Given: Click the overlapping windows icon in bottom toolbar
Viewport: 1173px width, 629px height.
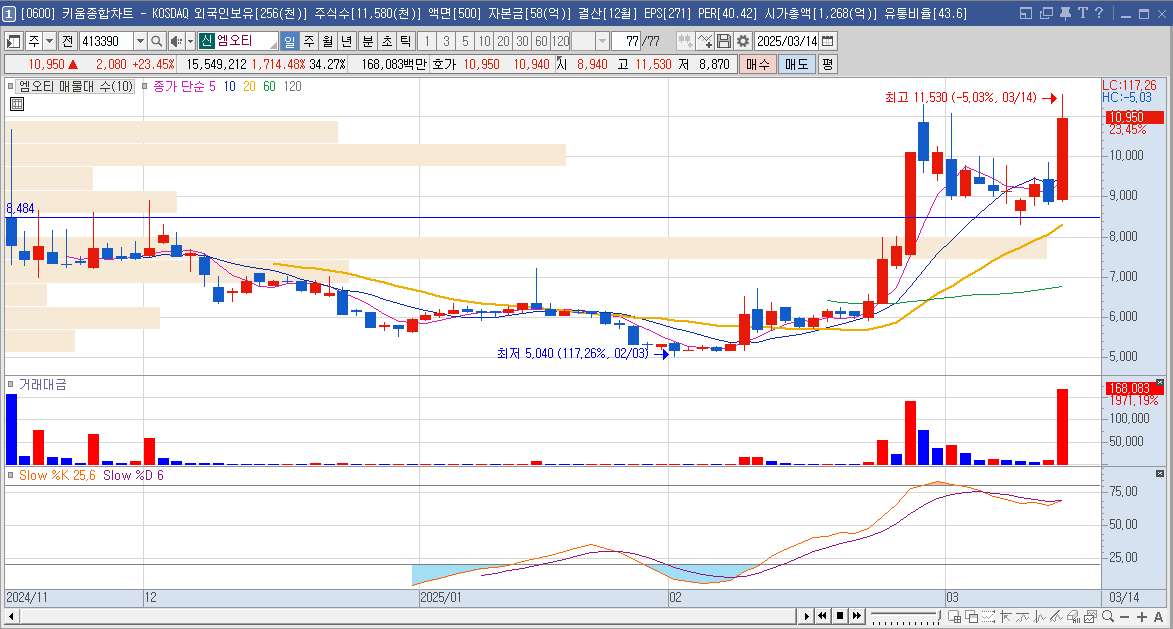Looking at the screenshot, I should click(972, 616).
